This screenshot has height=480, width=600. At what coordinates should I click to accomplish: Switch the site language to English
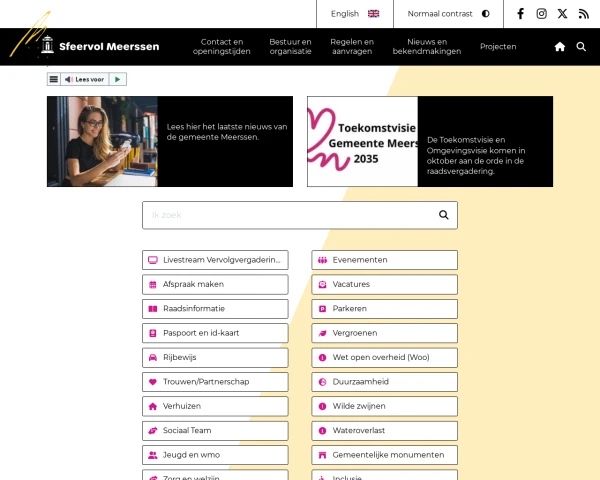[x=355, y=14]
